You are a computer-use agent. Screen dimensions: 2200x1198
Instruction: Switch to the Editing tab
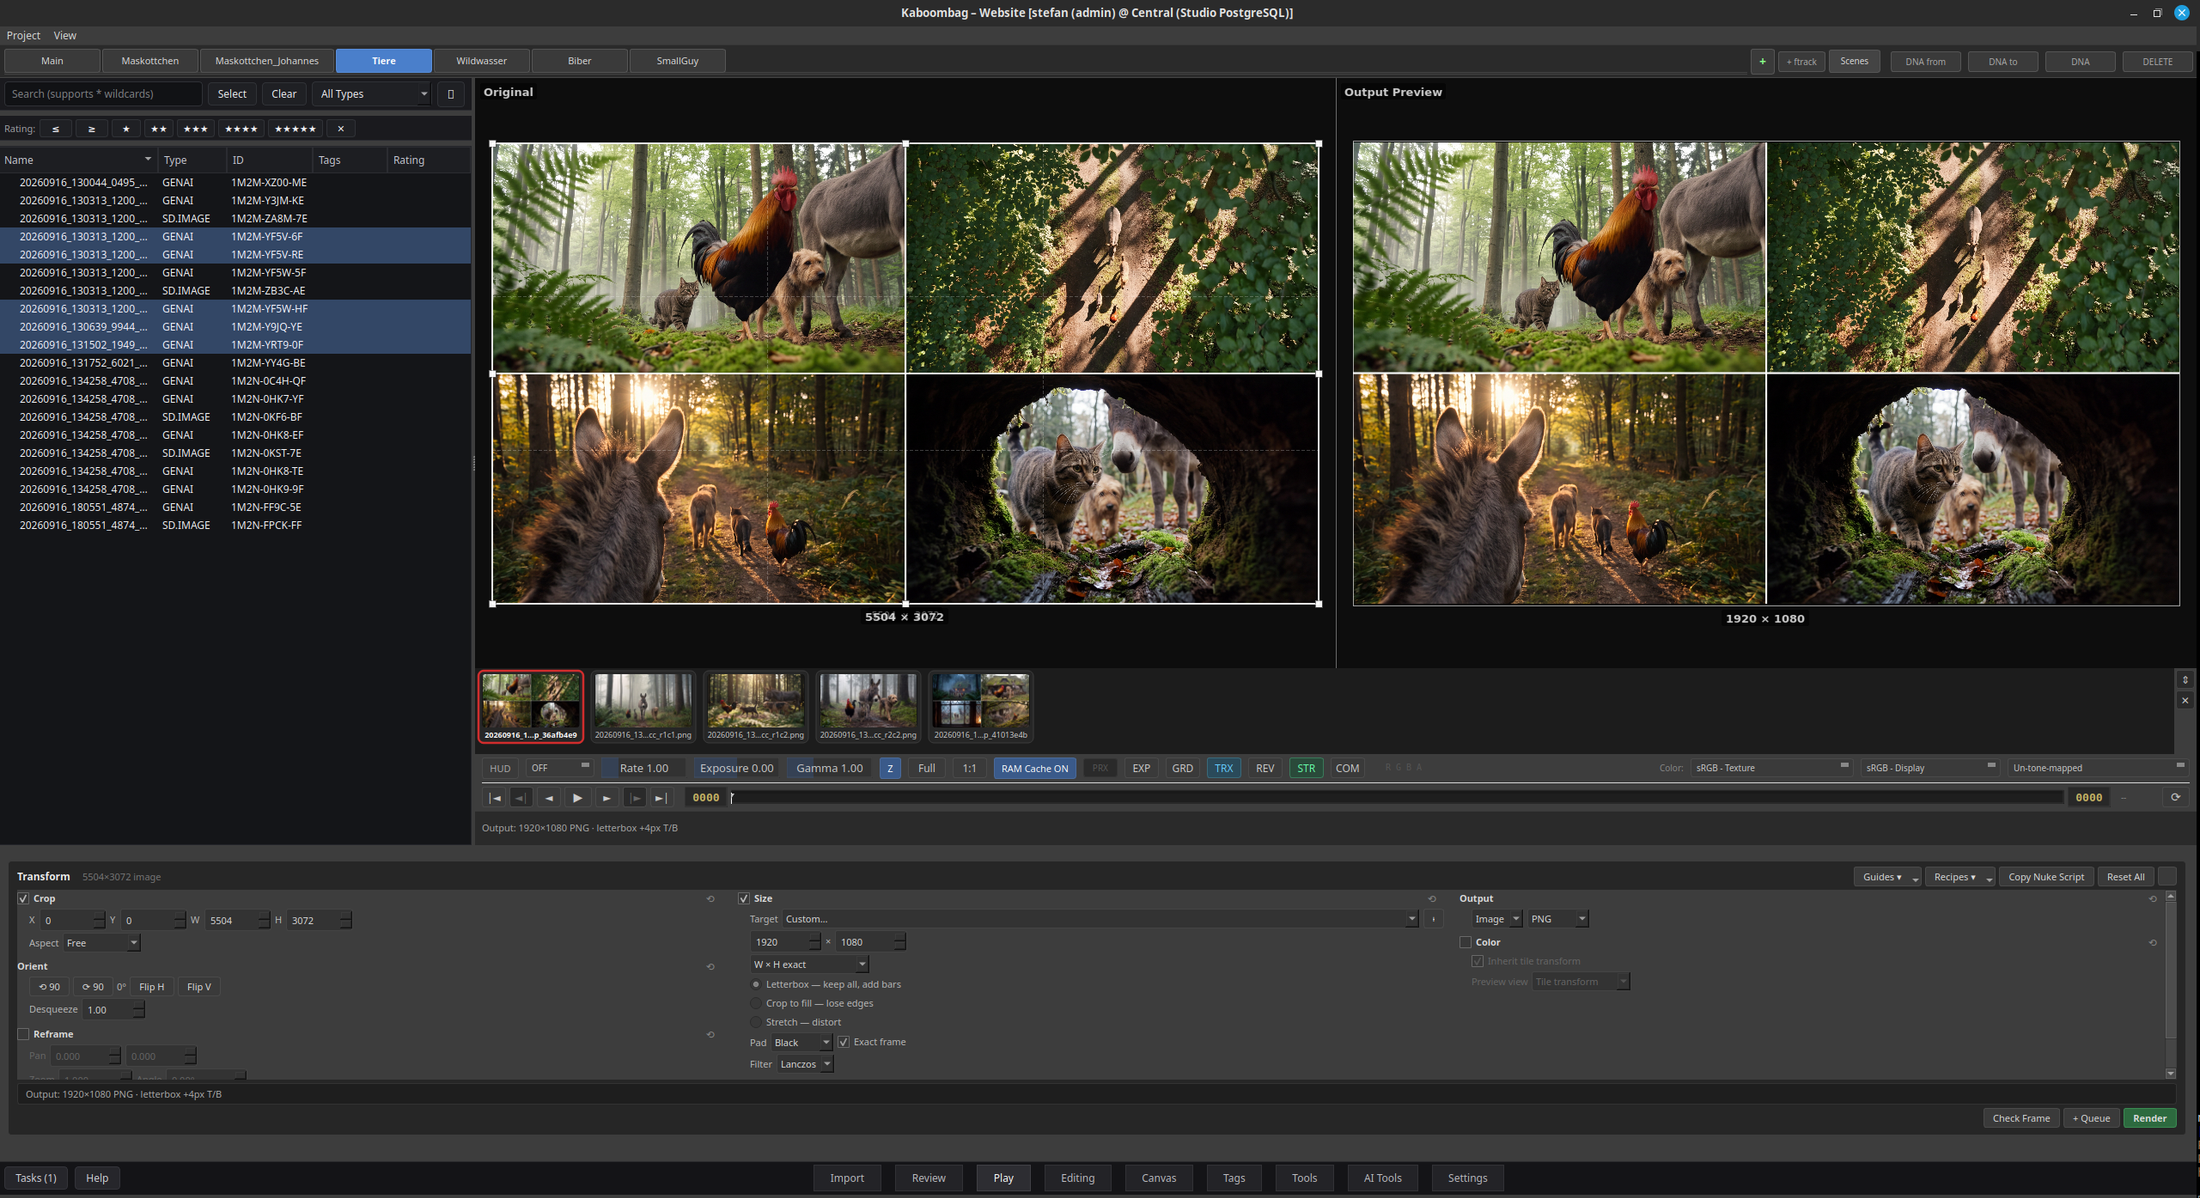[x=1077, y=1178]
